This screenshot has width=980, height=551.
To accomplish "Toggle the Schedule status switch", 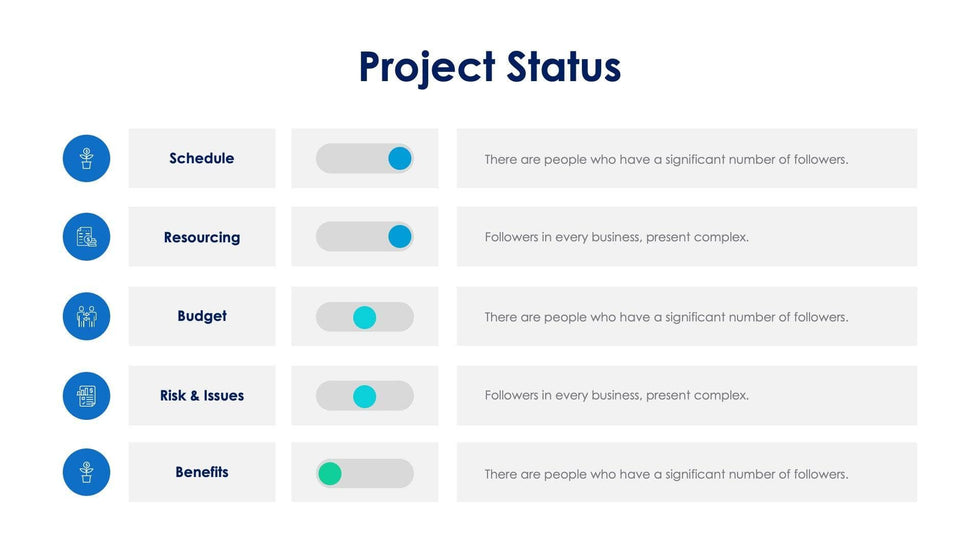I will pos(365,158).
